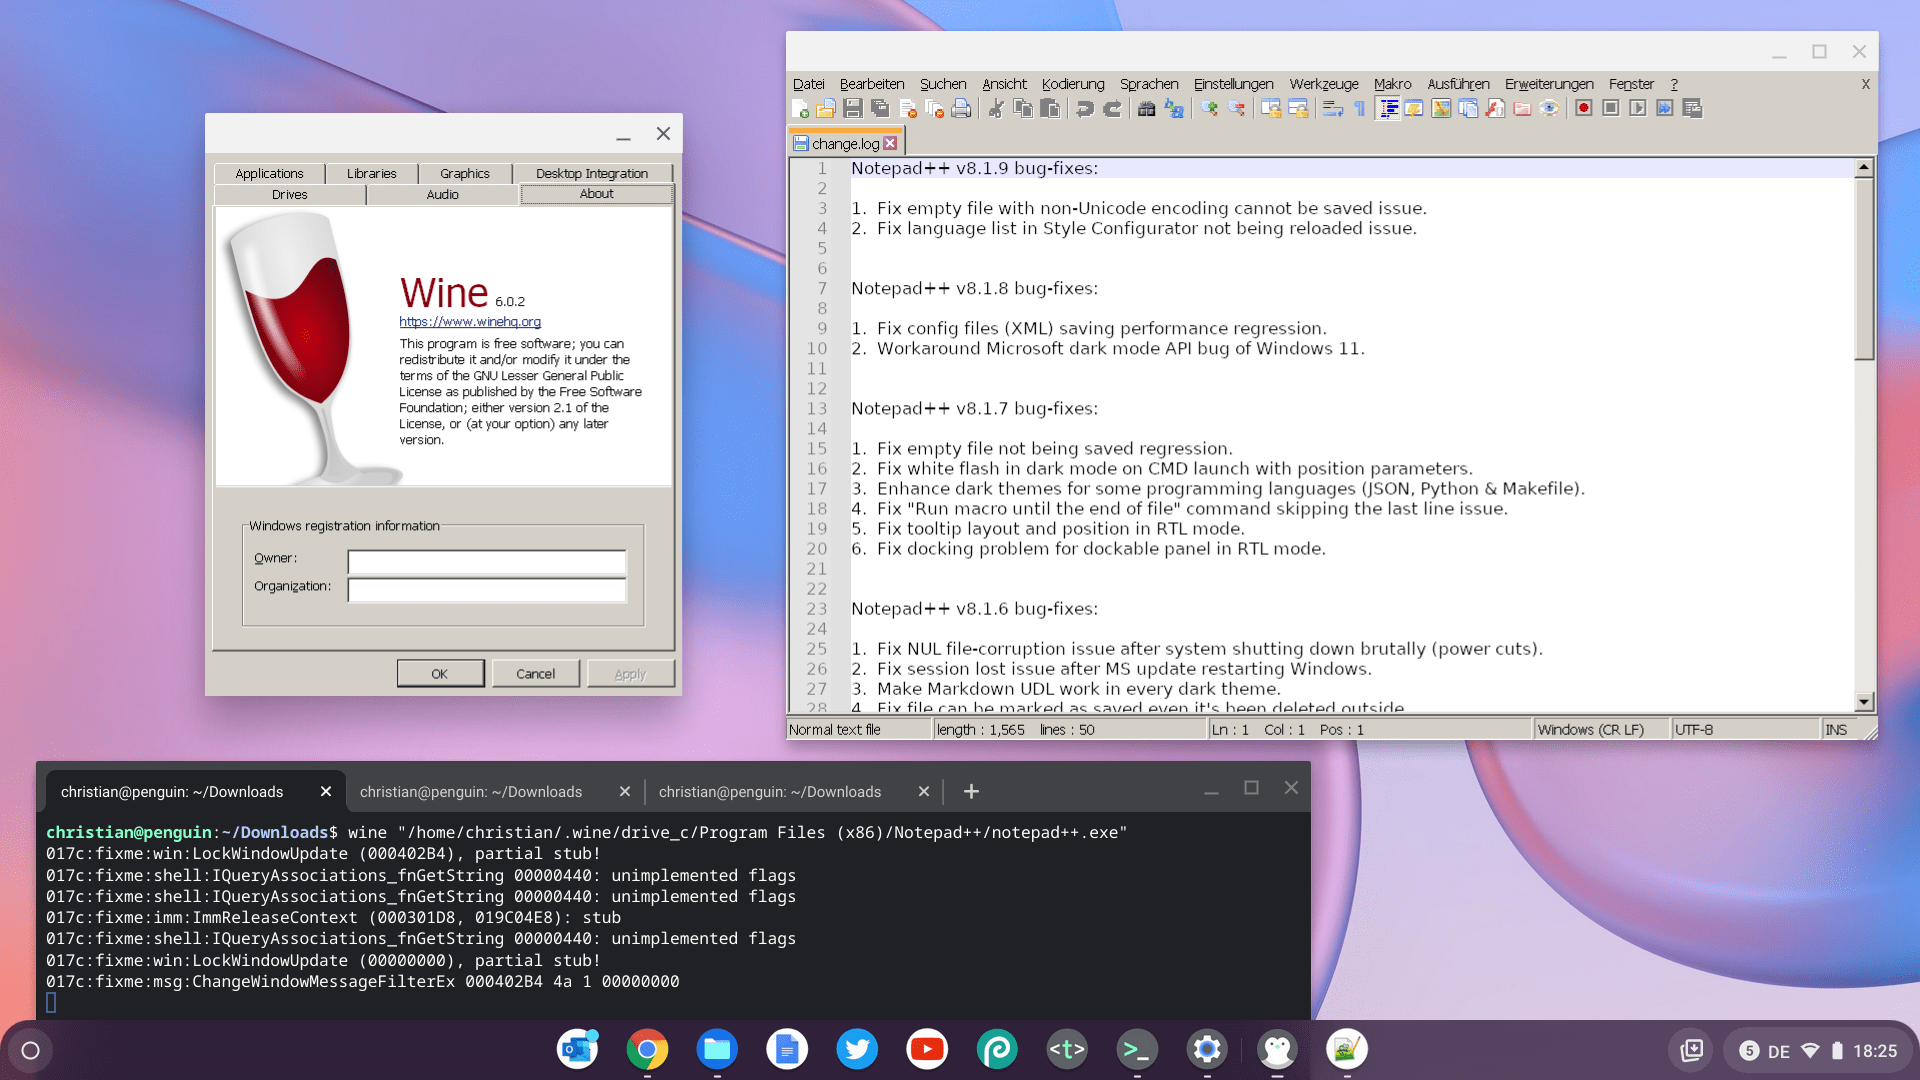Open the winehq.org link
The image size is (1920, 1080).
click(470, 321)
